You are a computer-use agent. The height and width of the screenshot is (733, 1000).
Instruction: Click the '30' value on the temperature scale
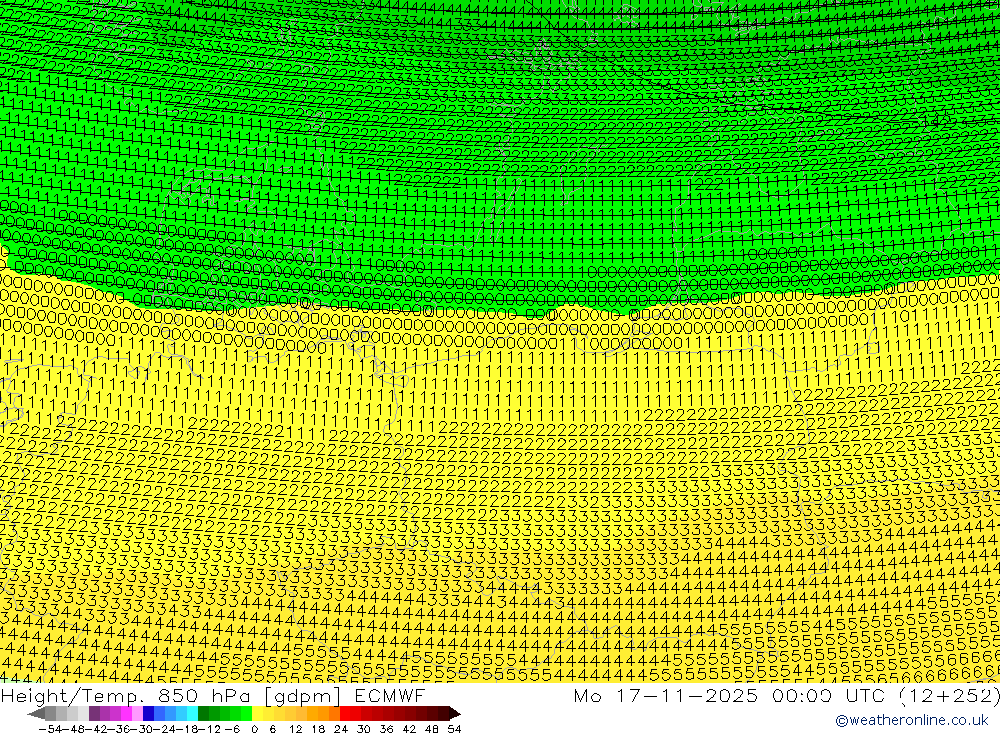click(364, 729)
